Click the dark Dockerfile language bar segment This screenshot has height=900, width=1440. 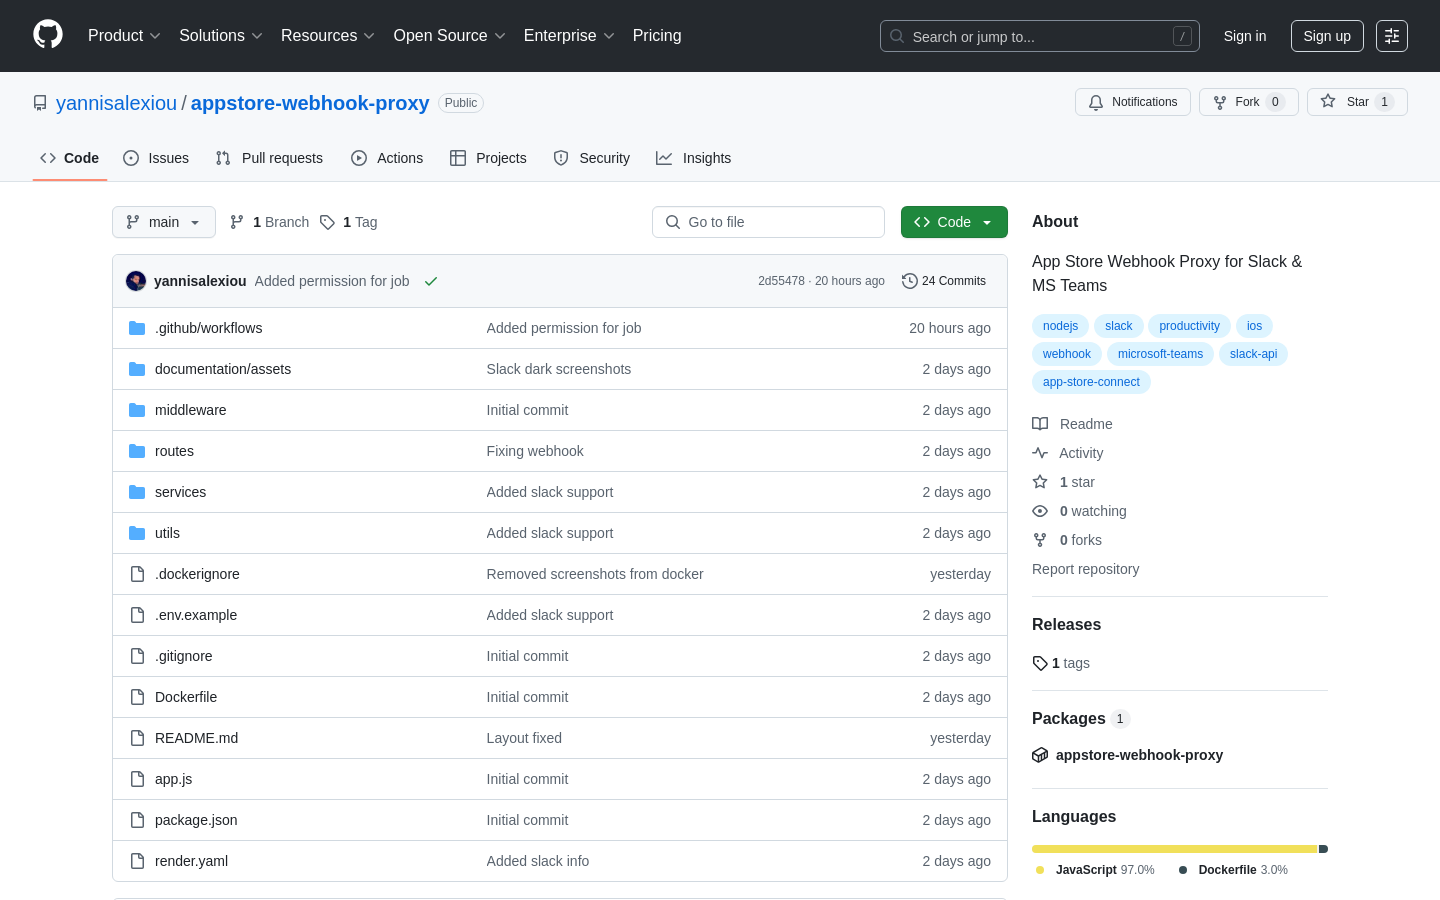click(1324, 849)
